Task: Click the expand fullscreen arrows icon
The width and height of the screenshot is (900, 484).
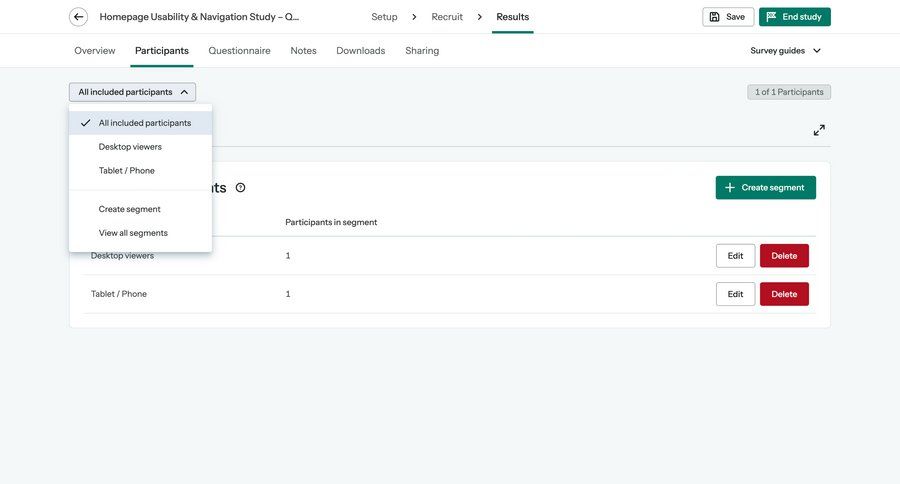Action: click(x=819, y=130)
